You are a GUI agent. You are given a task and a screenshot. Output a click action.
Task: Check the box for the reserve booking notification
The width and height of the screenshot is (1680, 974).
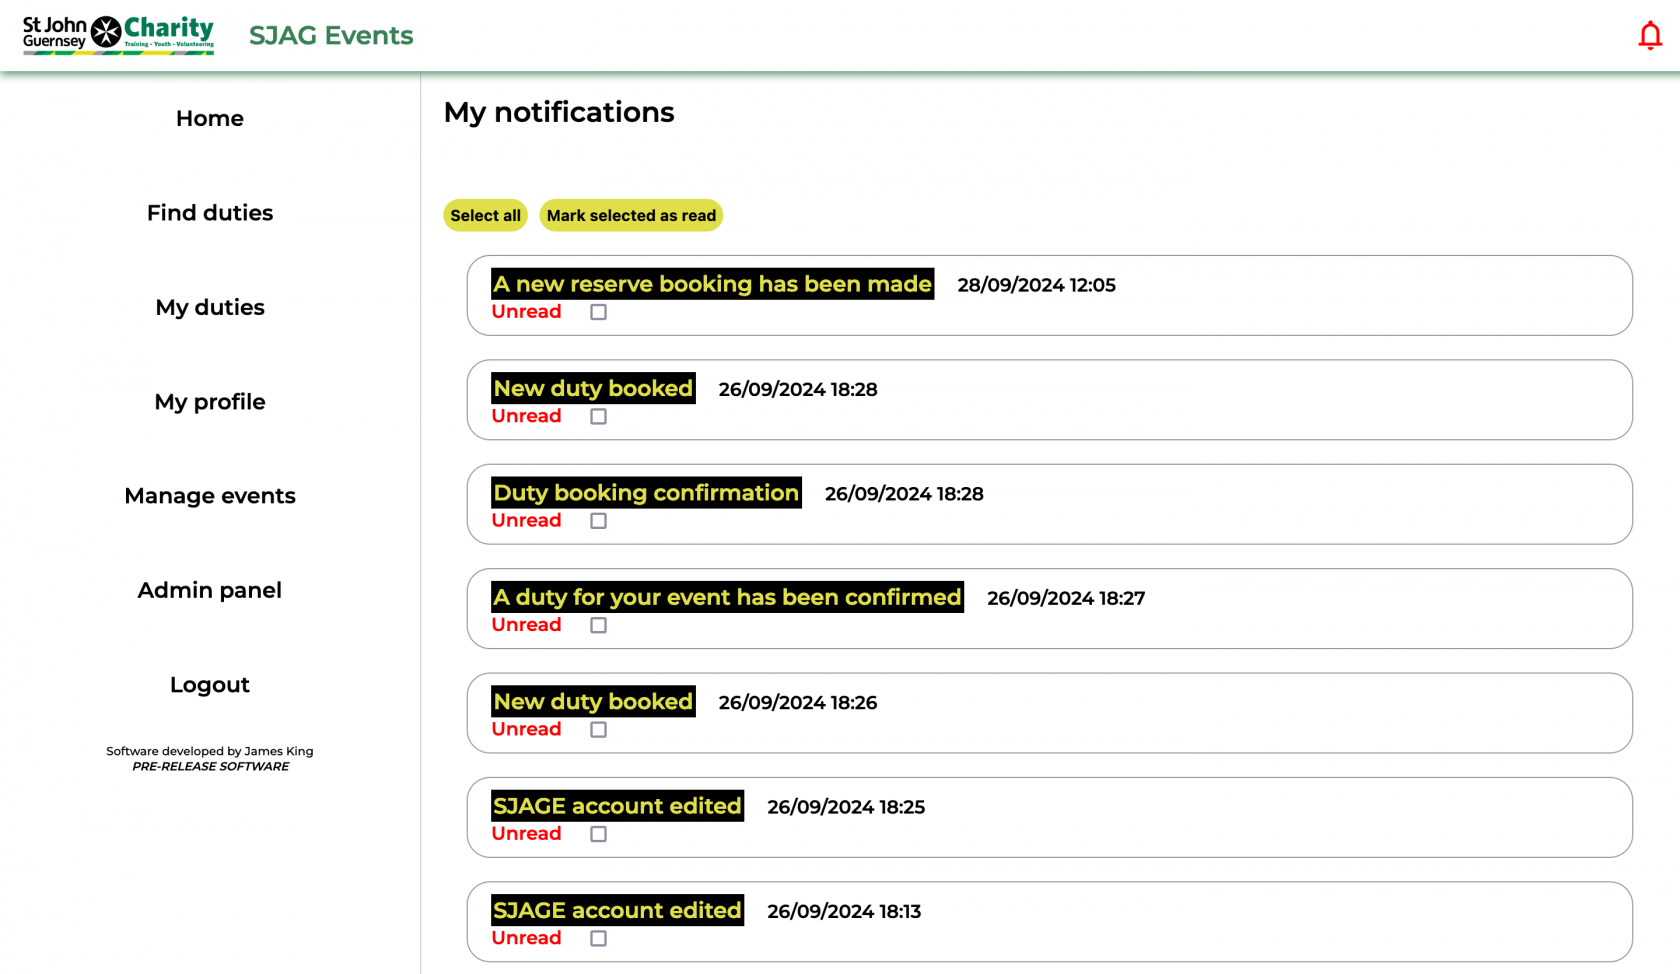click(598, 312)
